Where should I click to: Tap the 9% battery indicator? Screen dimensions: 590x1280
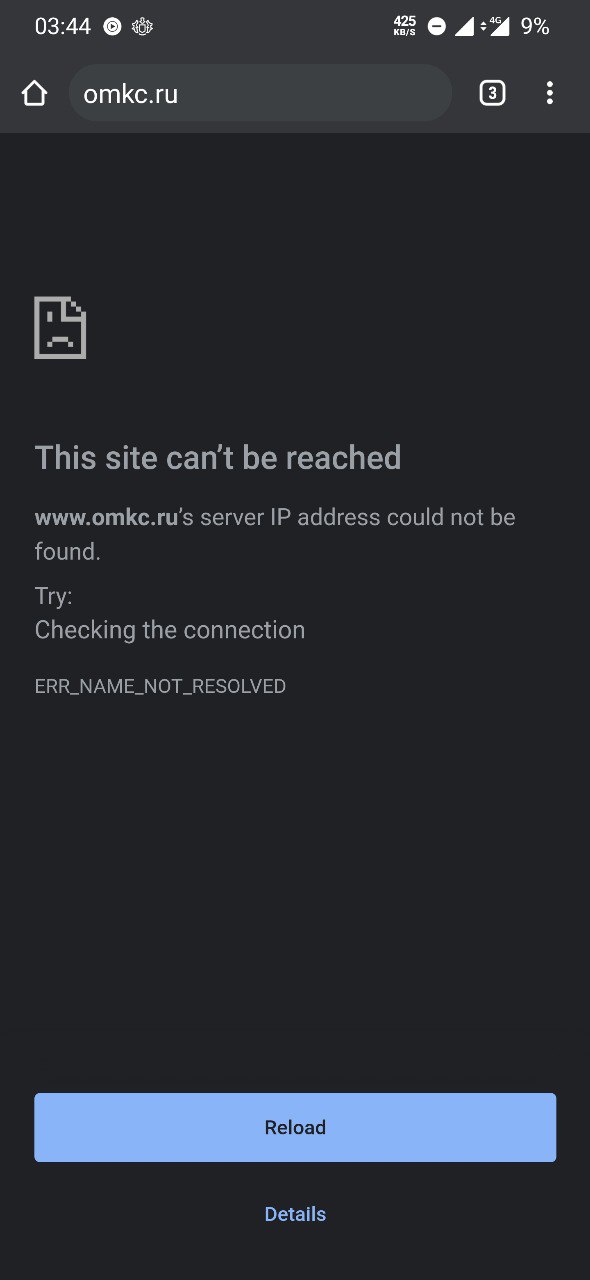tap(535, 27)
